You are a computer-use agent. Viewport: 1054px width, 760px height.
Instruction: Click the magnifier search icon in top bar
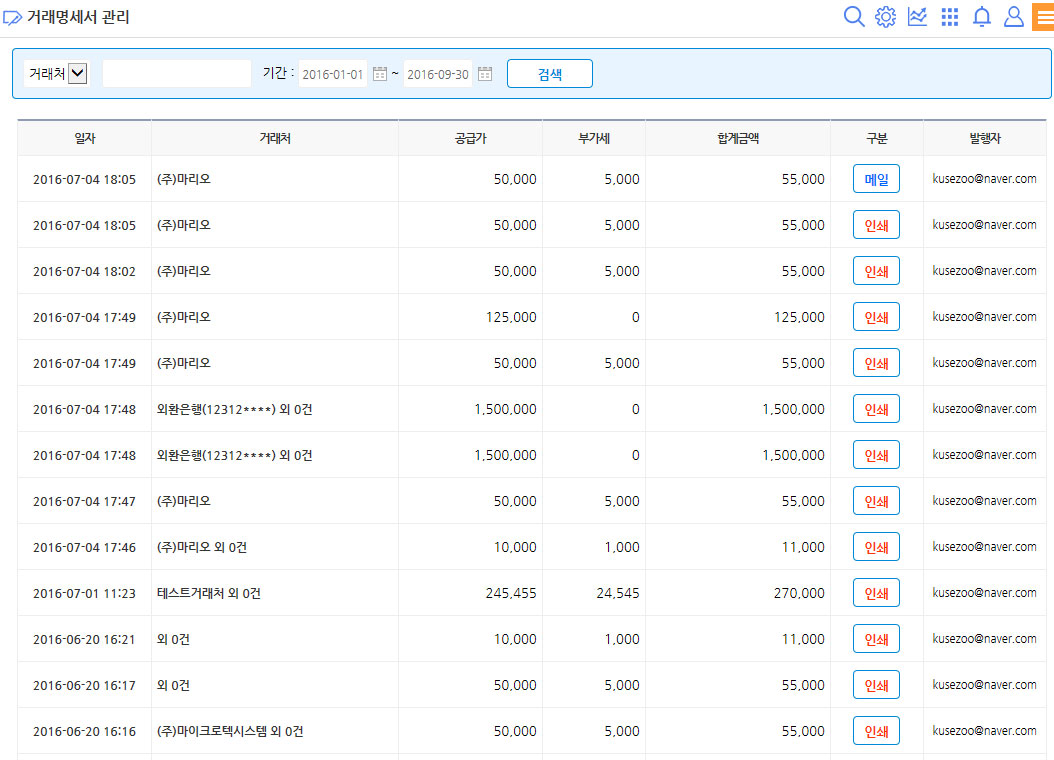coord(854,16)
